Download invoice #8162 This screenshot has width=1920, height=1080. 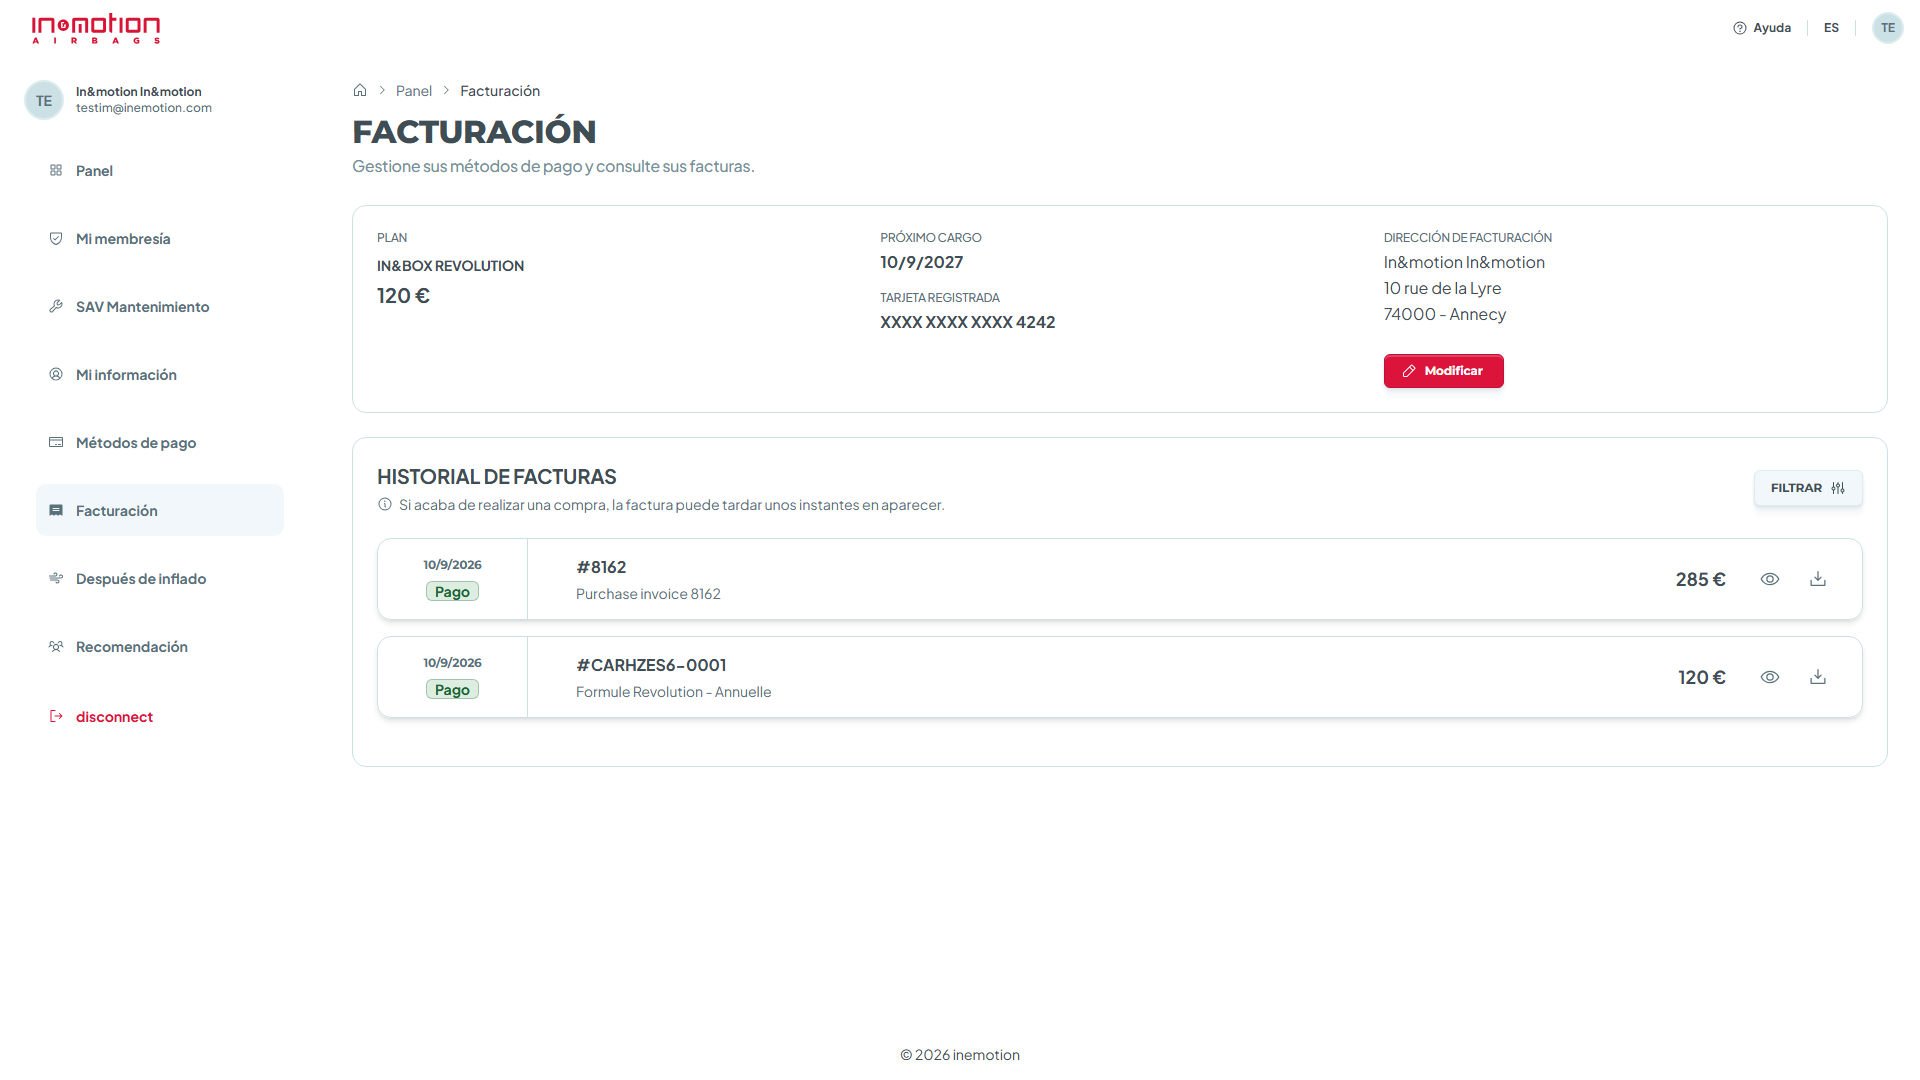click(1817, 579)
